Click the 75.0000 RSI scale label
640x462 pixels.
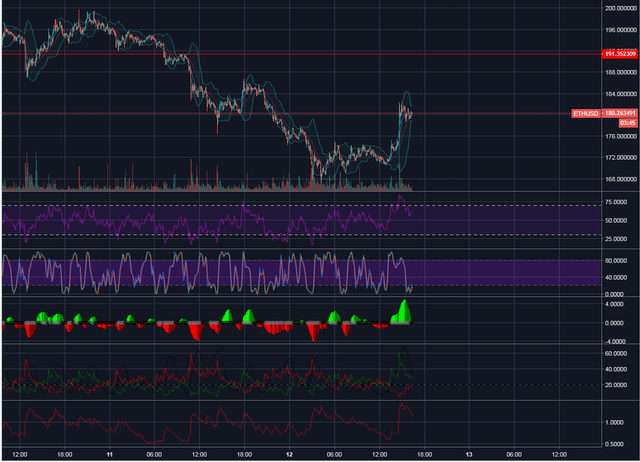click(x=616, y=202)
